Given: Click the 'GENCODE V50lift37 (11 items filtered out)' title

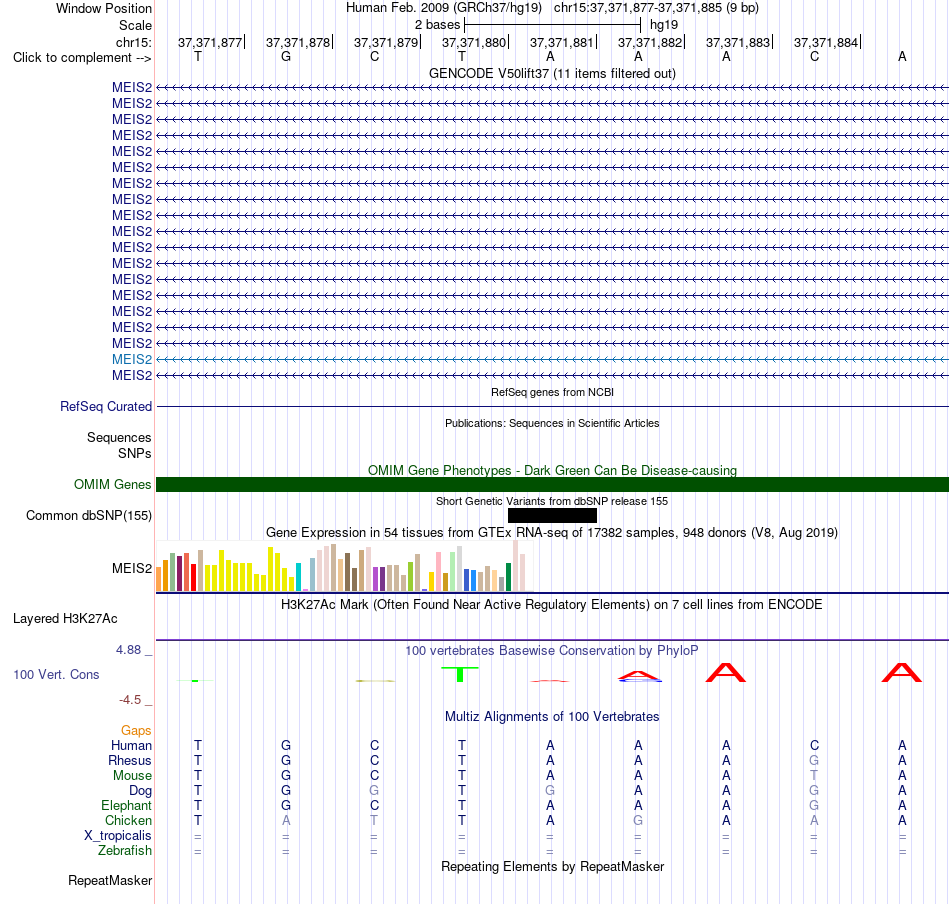Looking at the screenshot, I should point(552,73).
